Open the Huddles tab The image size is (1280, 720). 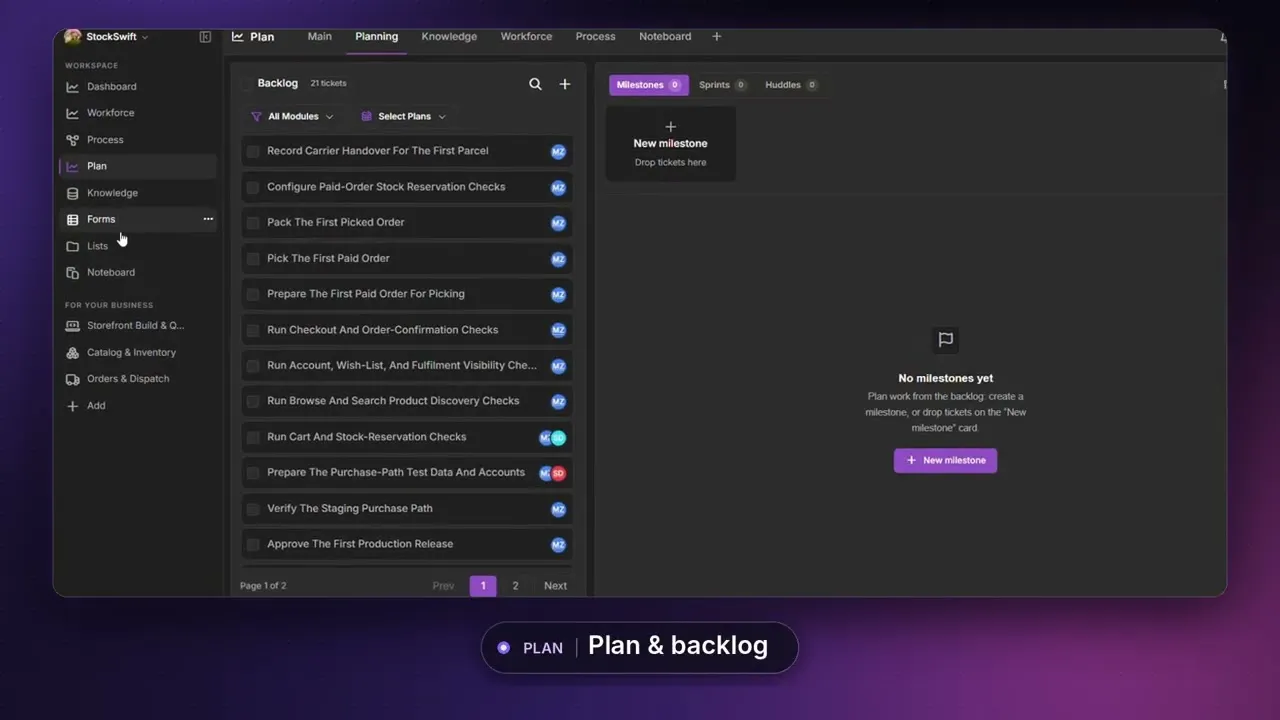pyautogui.click(x=791, y=85)
